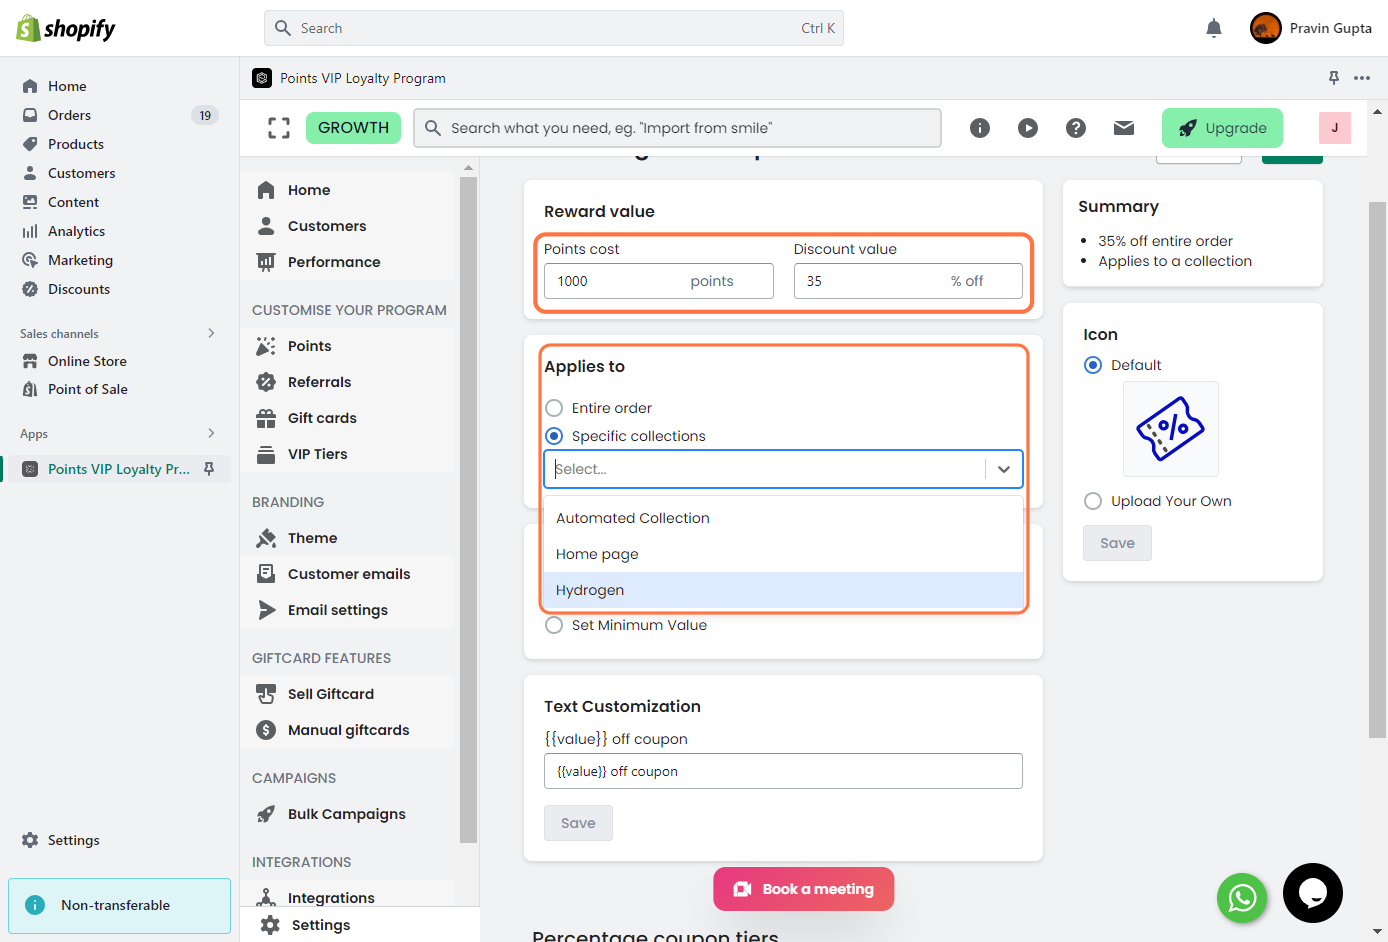This screenshot has height=942, width=1388.
Task: Choose Hydrogen from the collection list
Action: coord(590,590)
